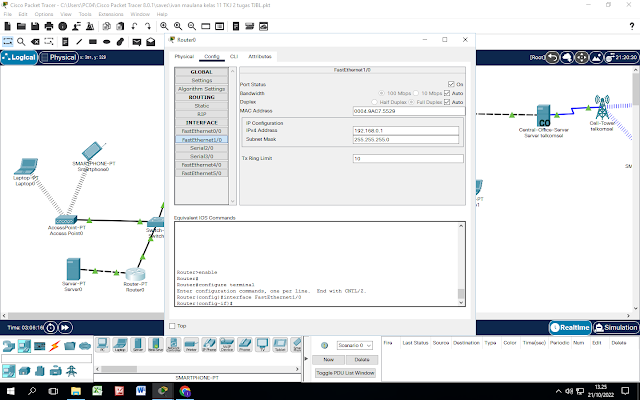Choose the Inspect magnifier tool
Viewport: 640px width, 400px height.
click(x=21, y=42)
